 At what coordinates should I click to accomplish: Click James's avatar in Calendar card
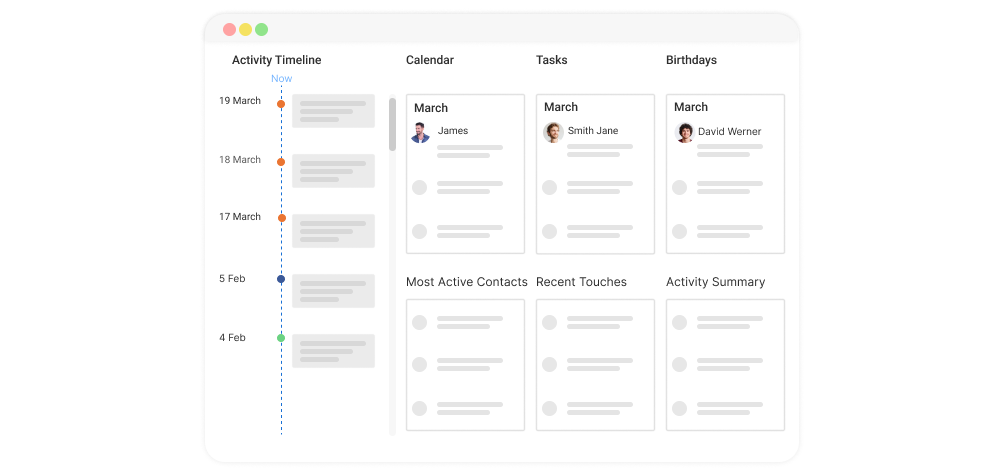click(x=420, y=132)
